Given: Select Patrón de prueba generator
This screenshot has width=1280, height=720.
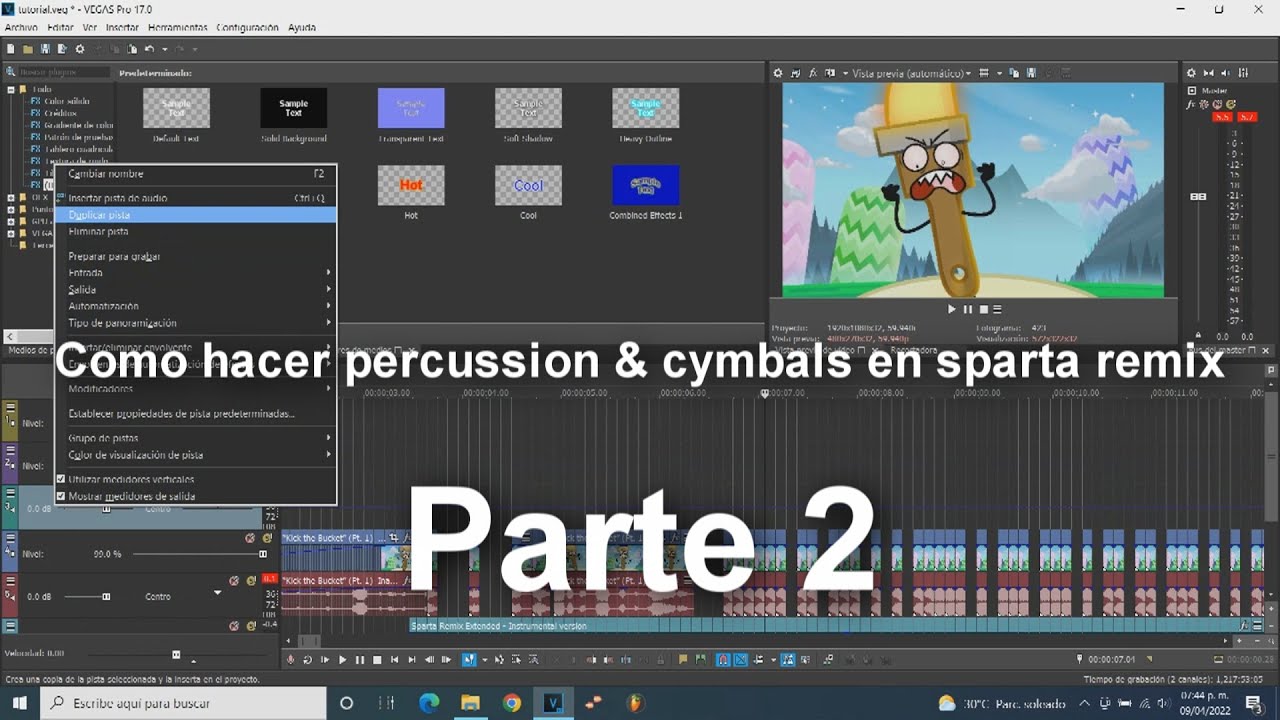Looking at the screenshot, I should pos(78,137).
